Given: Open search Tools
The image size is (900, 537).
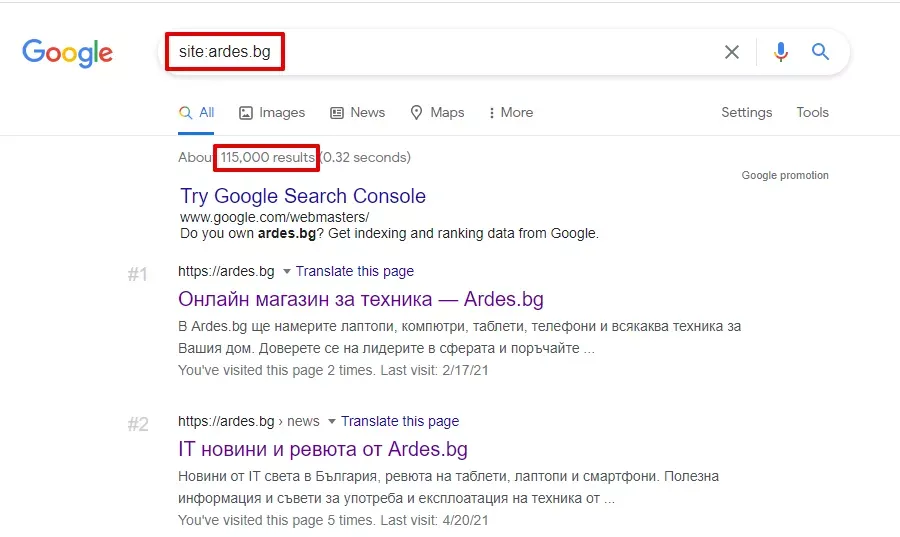Looking at the screenshot, I should pyautogui.click(x=812, y=112).
